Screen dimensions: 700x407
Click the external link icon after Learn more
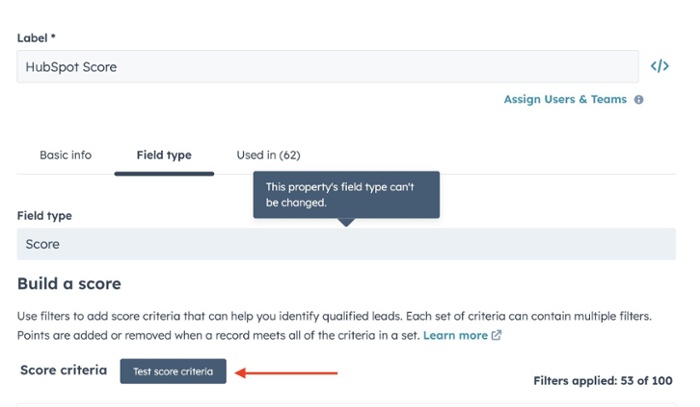click(x=497, y=336)
